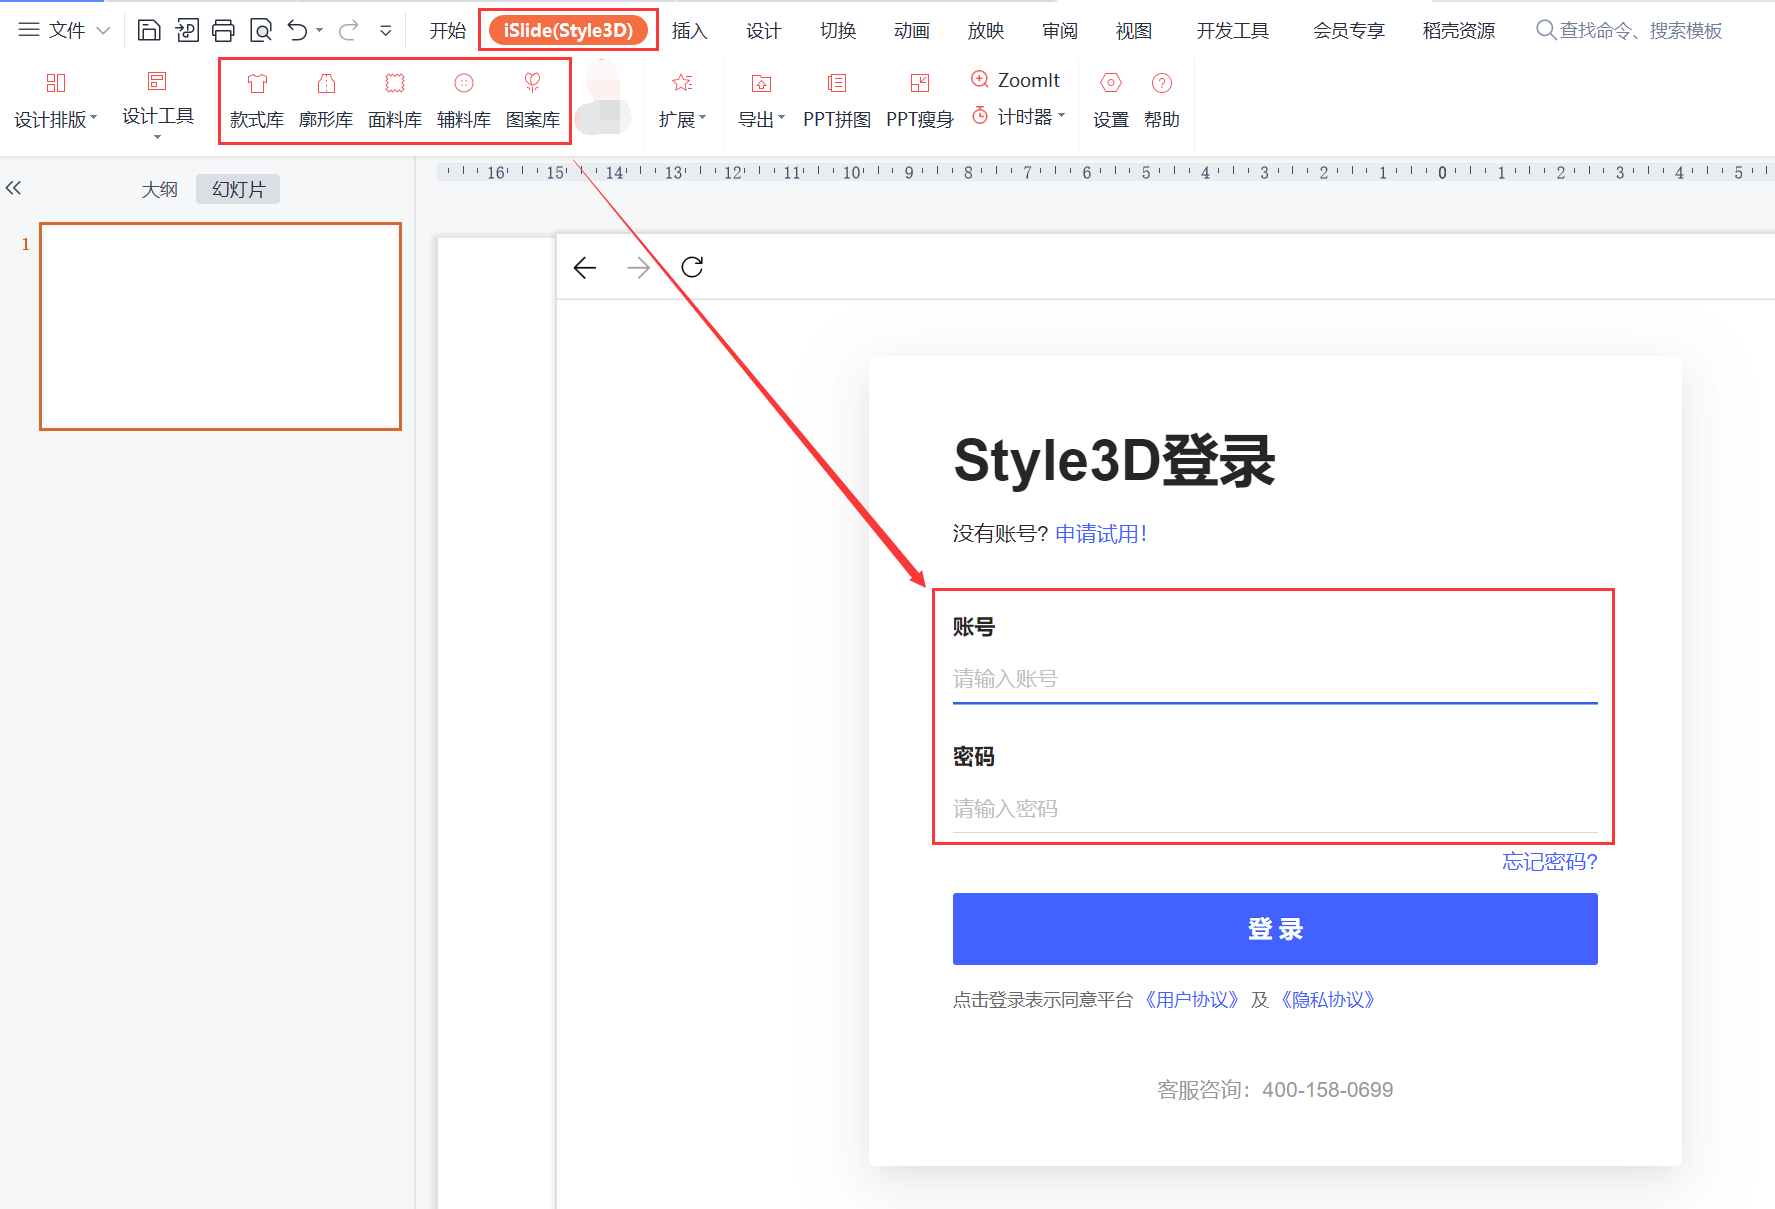This screenshot has height=1209, width=1775.
Task: Click the PPT拼图 tool
Action: click(836, 101)
